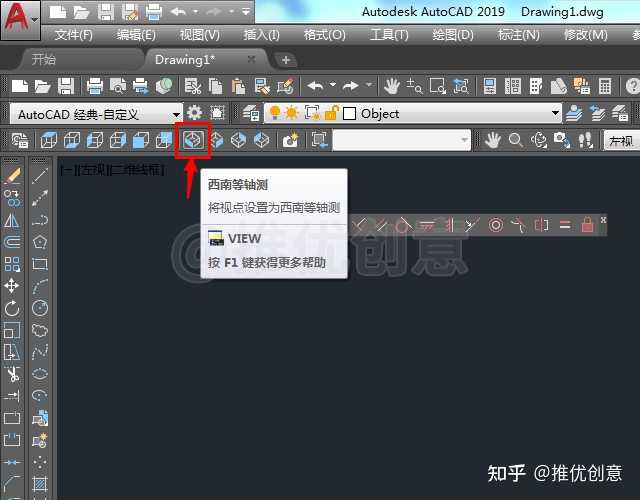Click the Plot printer icon in Standard toolbar

pos(95,86)
